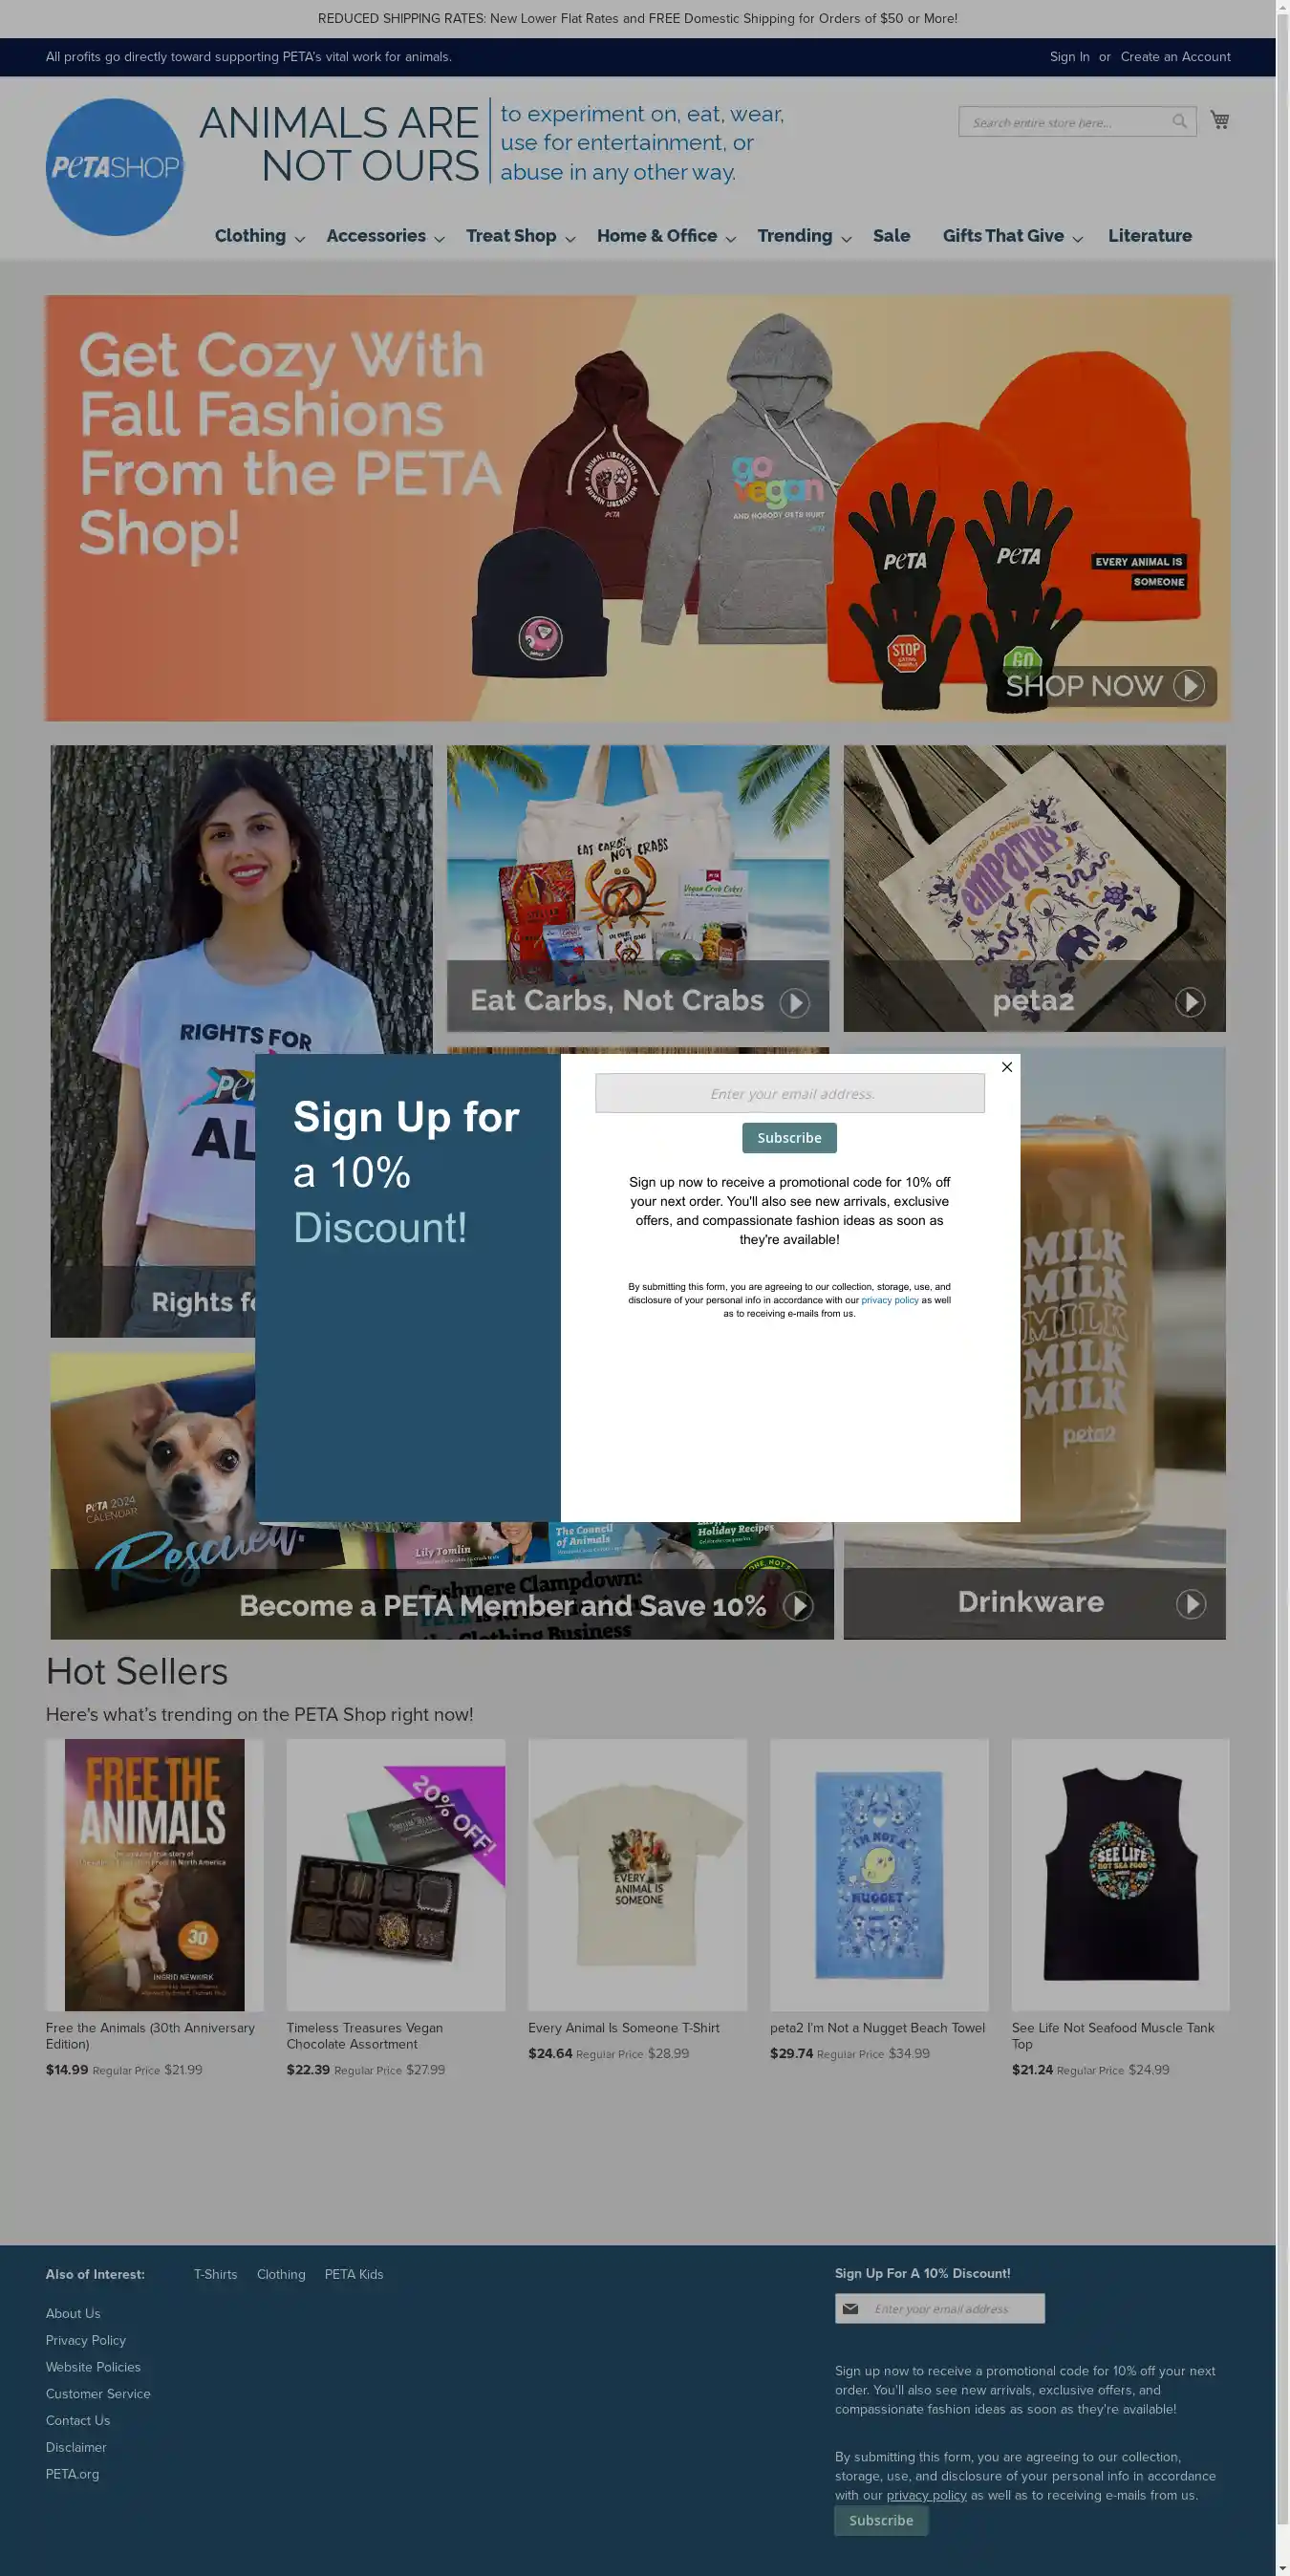Open the Literature menu item

(x=1149, y=236)
